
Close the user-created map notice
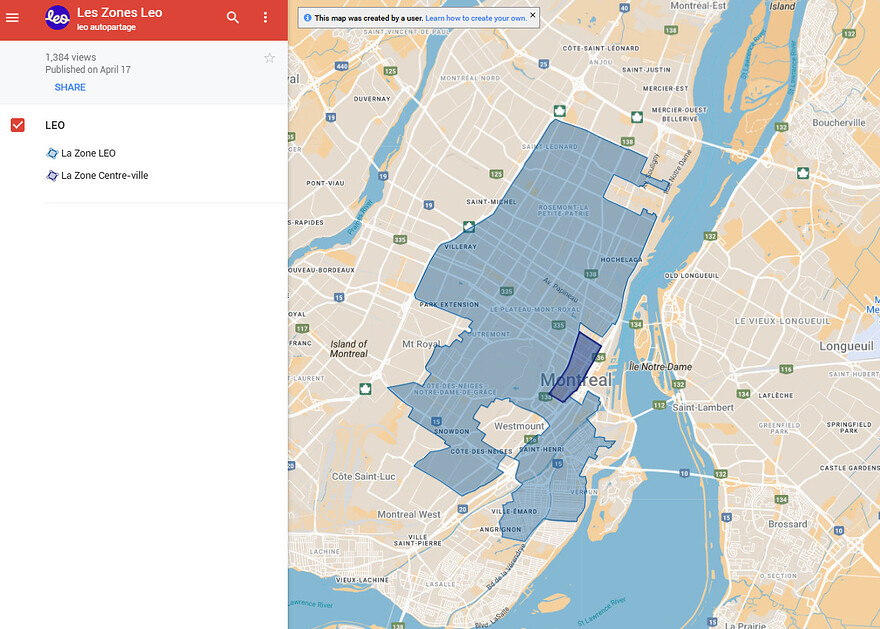(x=533, y=16)
